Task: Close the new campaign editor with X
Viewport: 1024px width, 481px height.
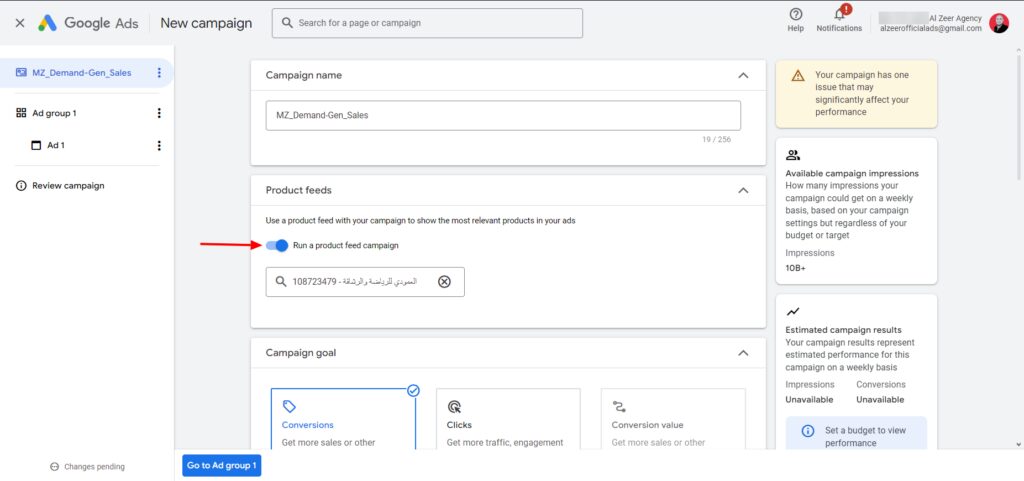Action: coord(20,23)
